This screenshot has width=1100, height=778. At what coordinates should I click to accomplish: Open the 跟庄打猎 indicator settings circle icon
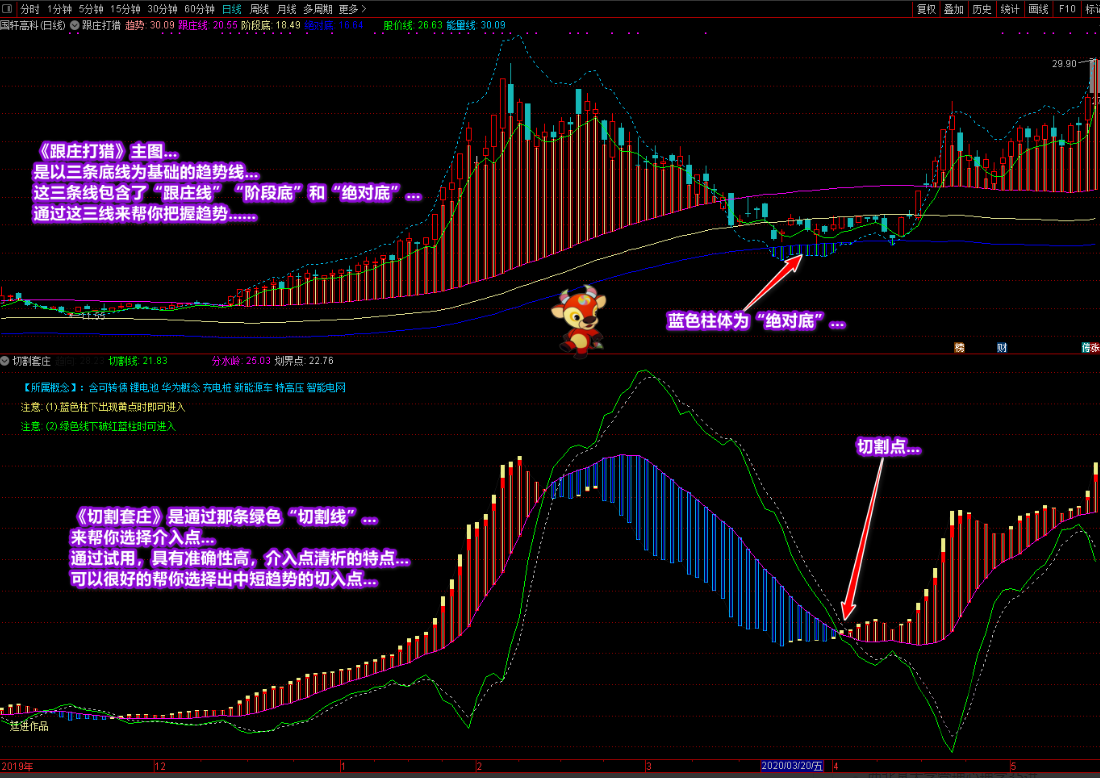click(x=75, y=25)
